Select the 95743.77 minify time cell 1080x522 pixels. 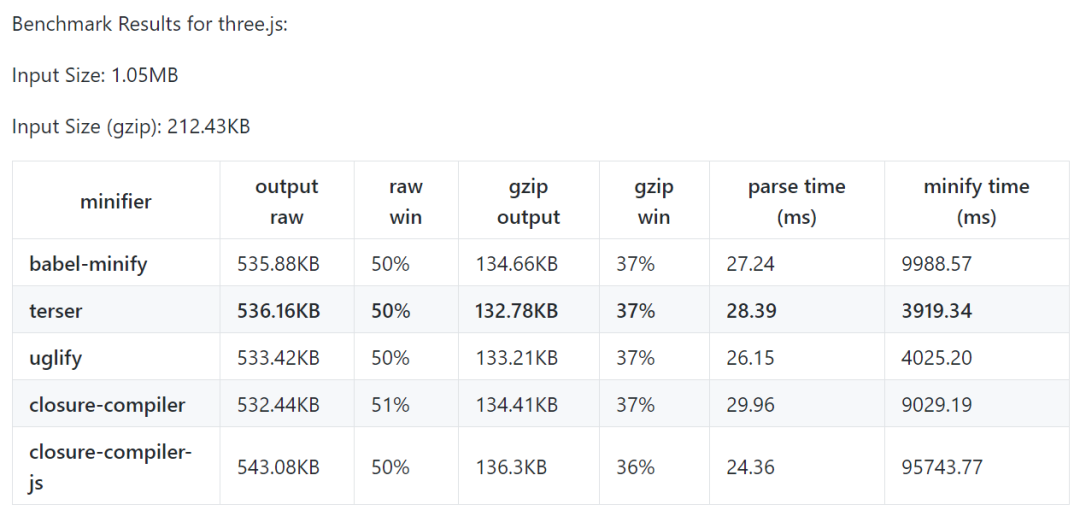point(941,467)
